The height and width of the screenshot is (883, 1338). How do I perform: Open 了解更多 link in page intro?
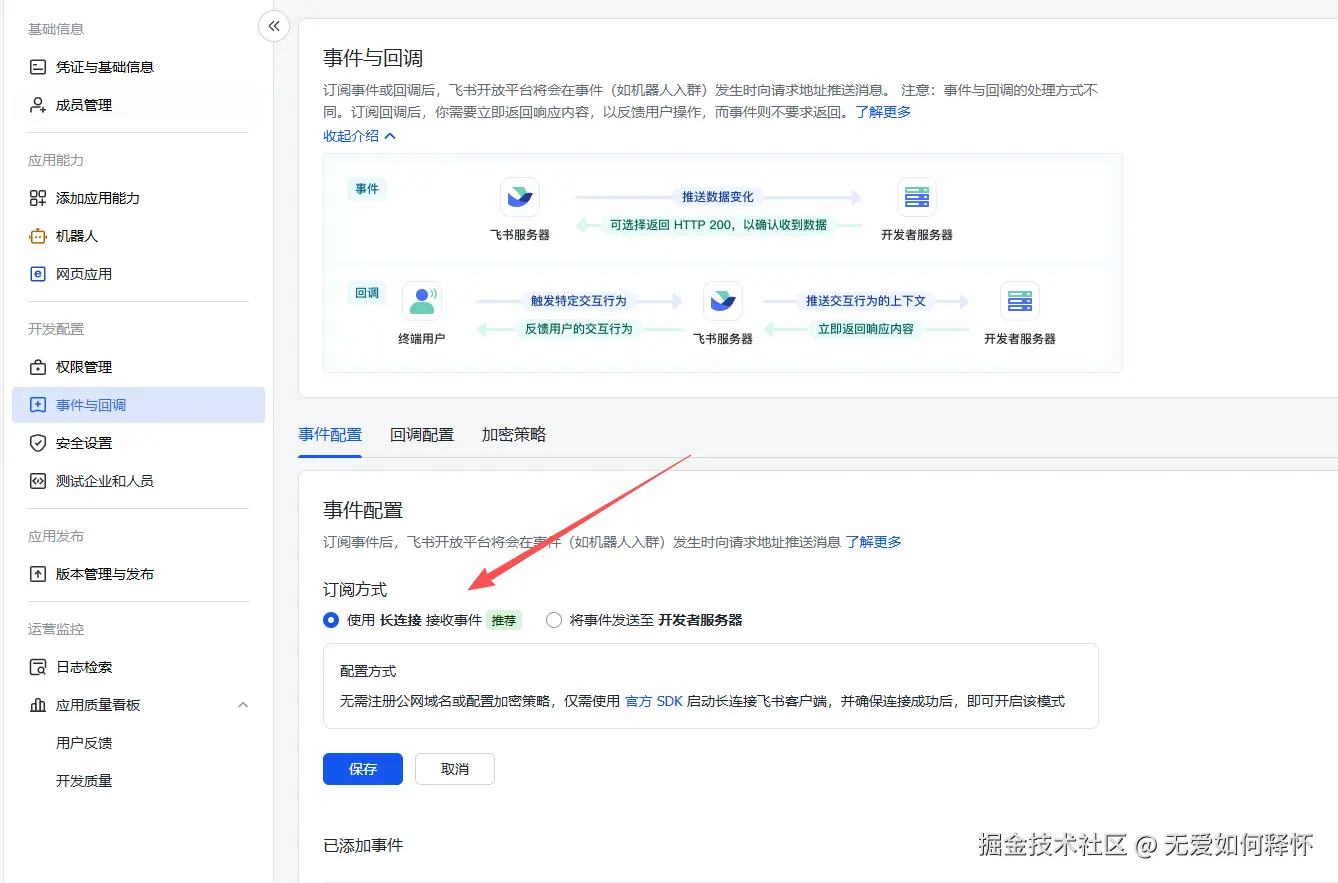pyautogui.click(x=883, y=112)
